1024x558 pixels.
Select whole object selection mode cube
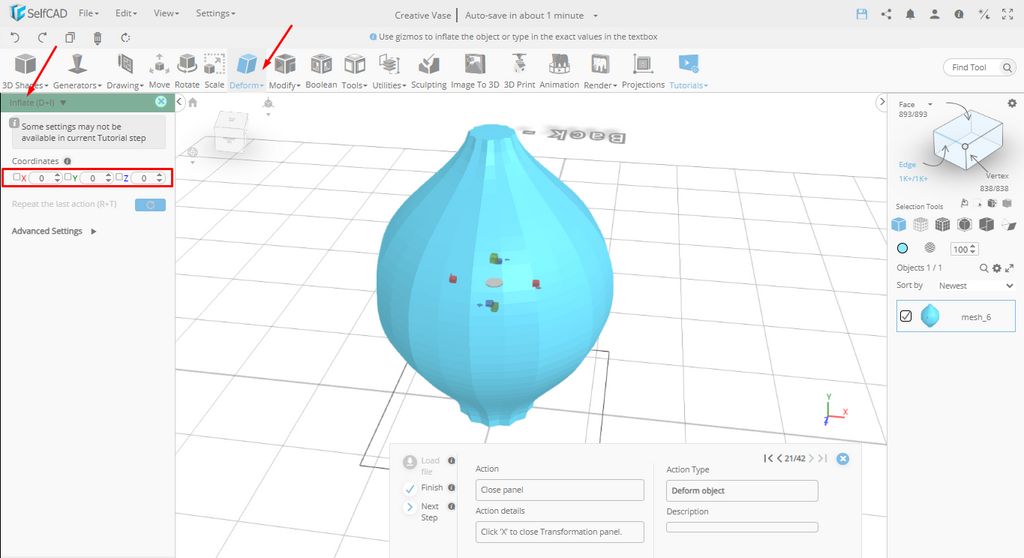pyautogui.click(x=899, y=225)
